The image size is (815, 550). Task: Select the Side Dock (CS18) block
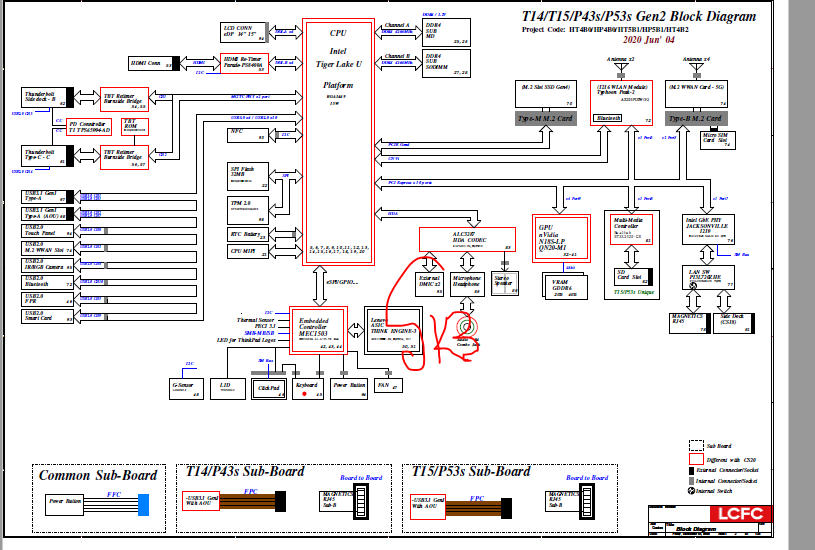[x=733, y=323]
